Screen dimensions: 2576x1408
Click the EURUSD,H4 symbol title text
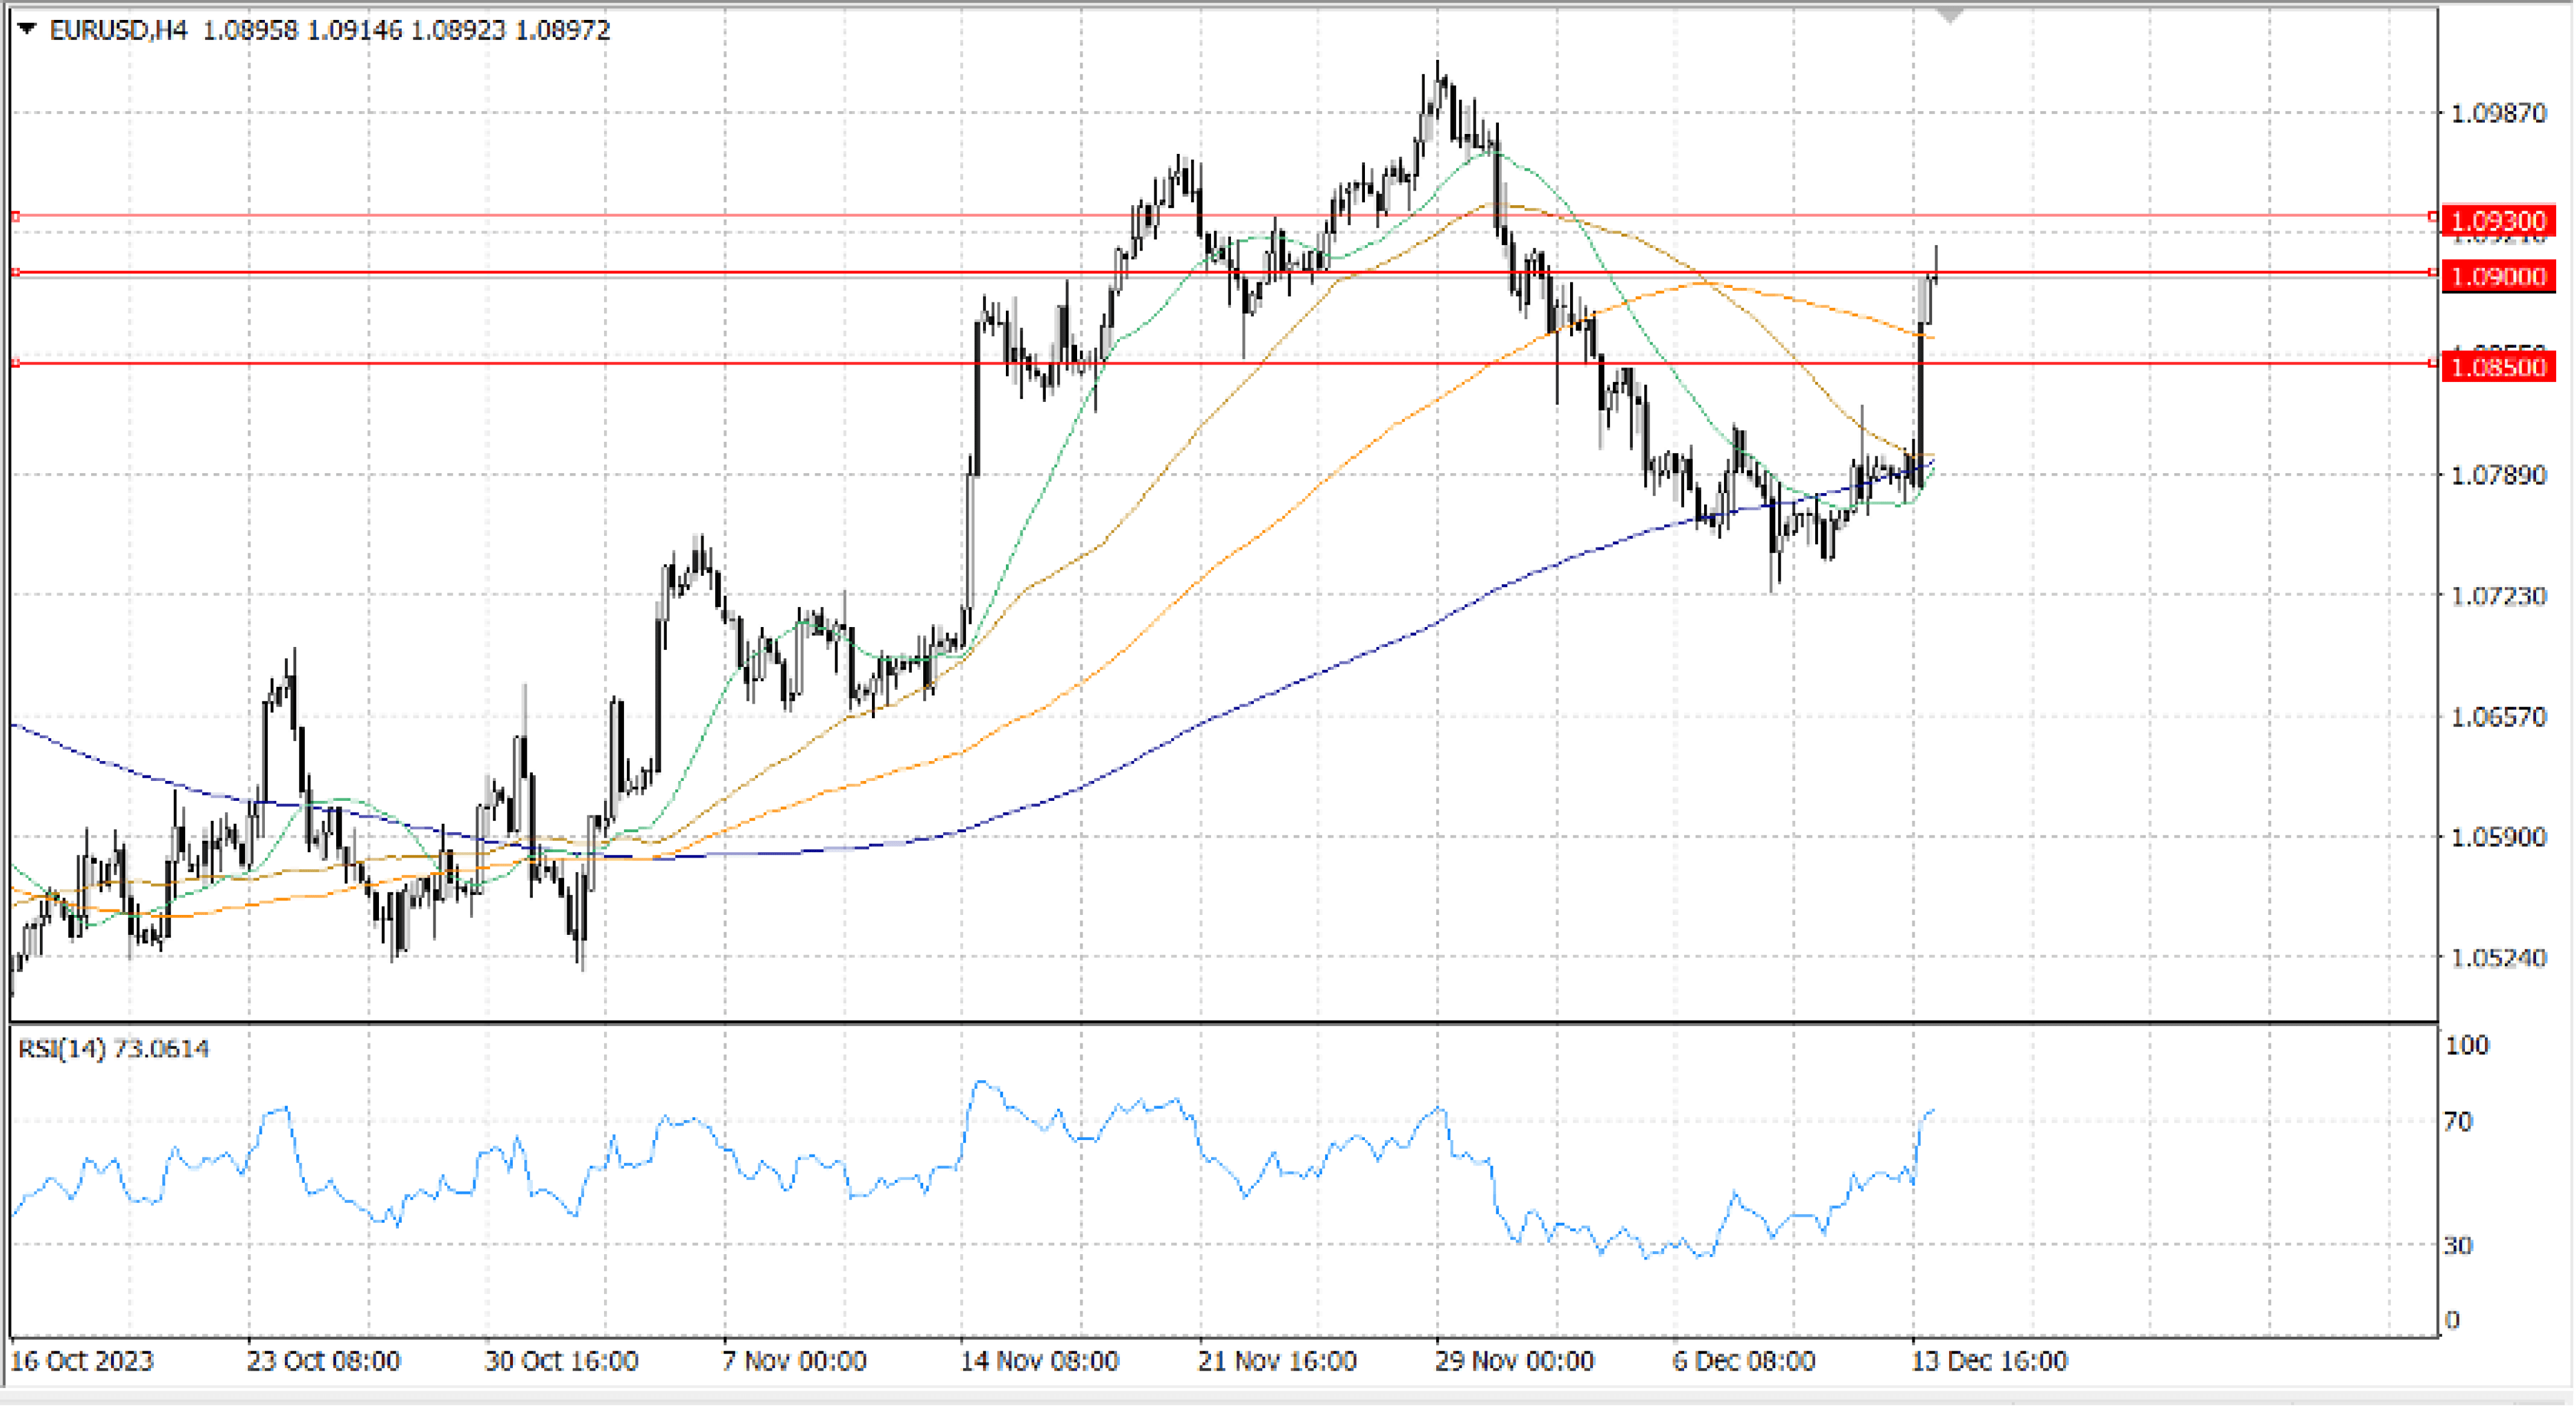(x=118, y=30)
